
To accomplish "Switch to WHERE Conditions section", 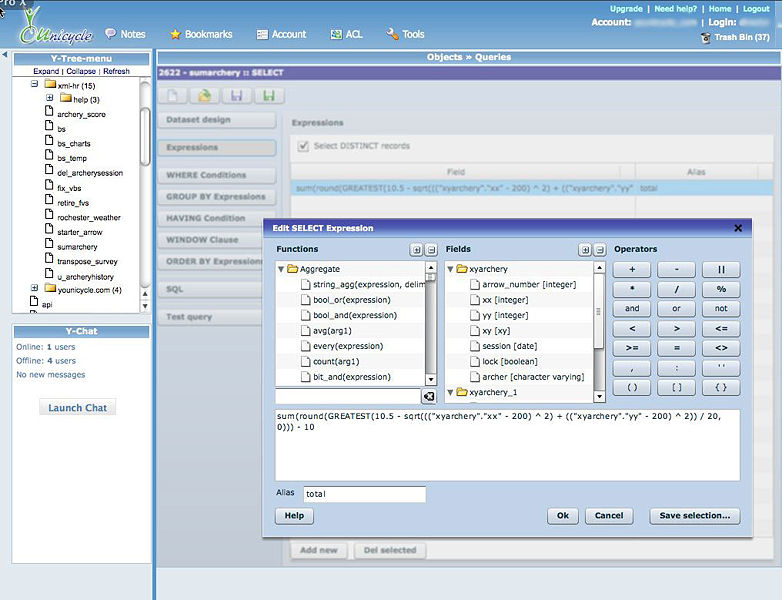I will pyautogui.click(x=217, y=175).
